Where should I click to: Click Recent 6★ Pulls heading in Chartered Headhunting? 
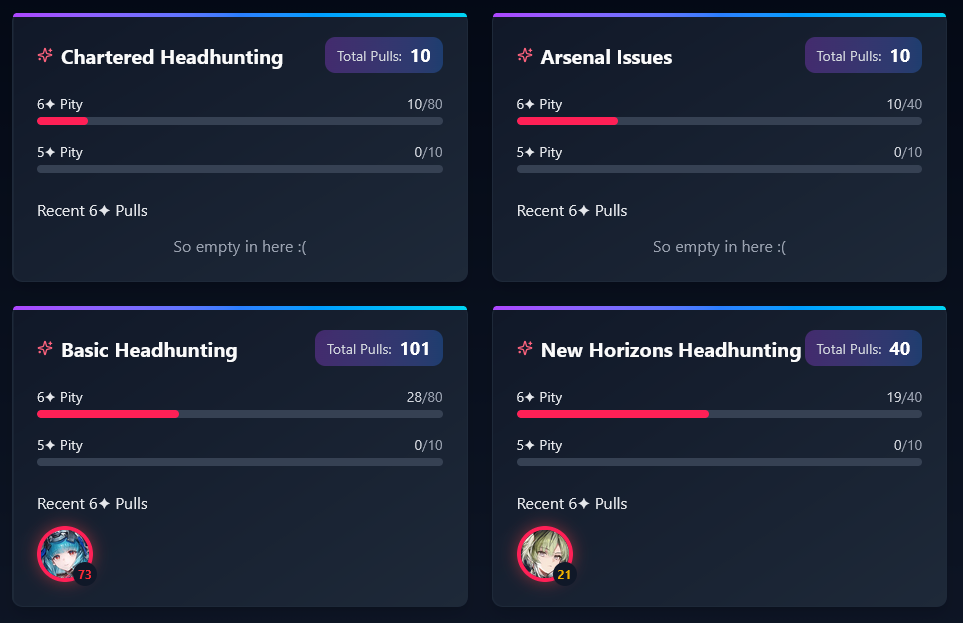[92, 211]
